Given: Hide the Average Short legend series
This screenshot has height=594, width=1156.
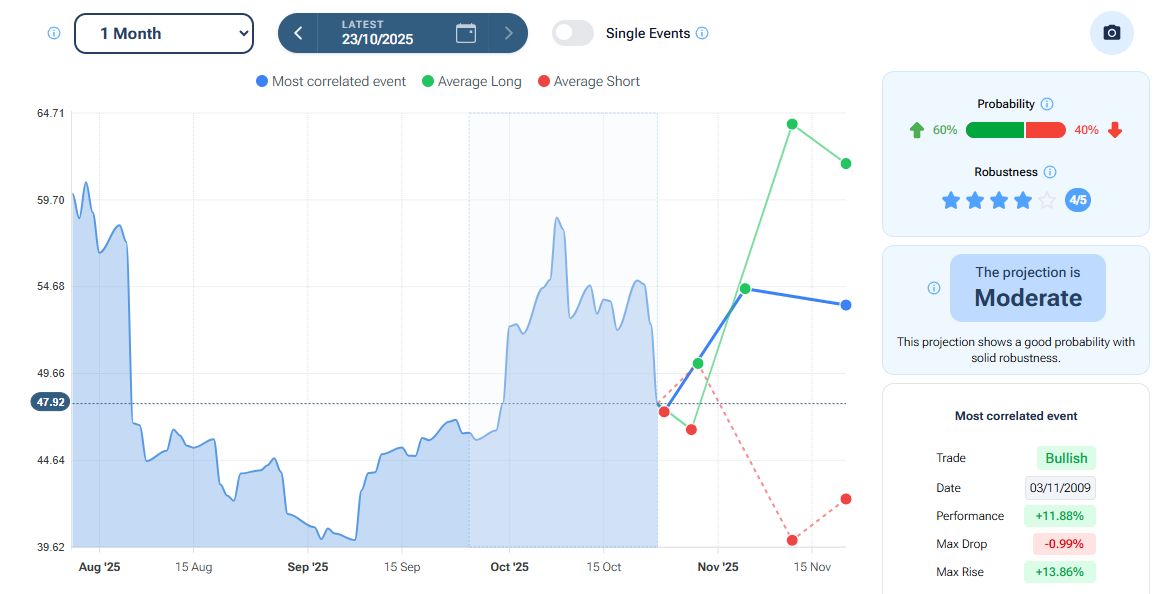Looking at the screenshot, I should coord(588,81).
